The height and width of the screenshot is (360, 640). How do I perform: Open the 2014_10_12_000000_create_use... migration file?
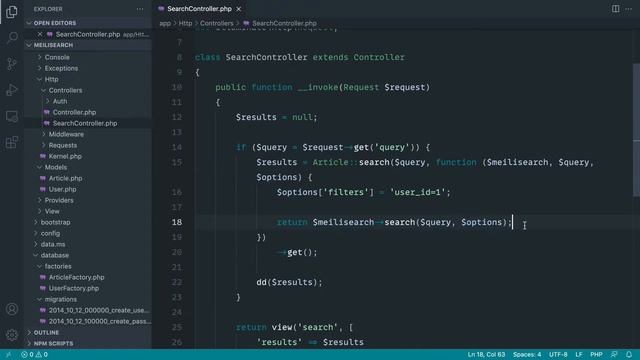point(99,311)
